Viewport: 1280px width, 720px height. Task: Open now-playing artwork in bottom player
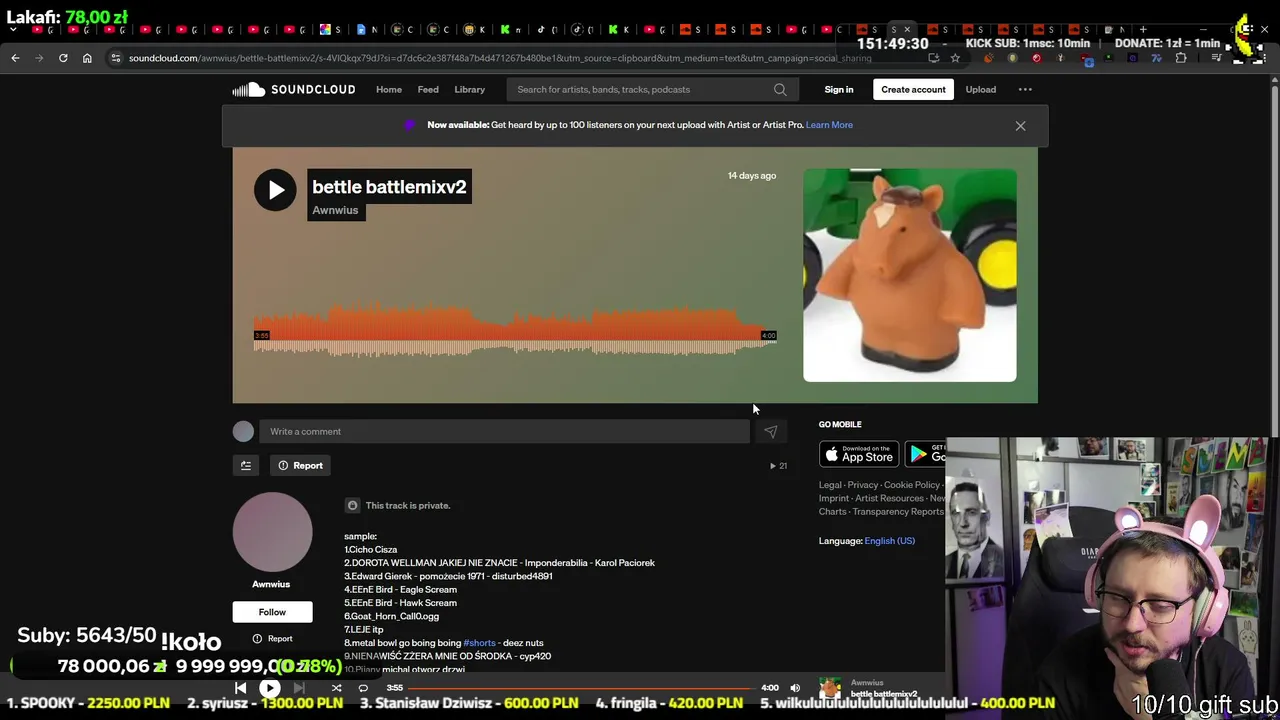(830, 688)
